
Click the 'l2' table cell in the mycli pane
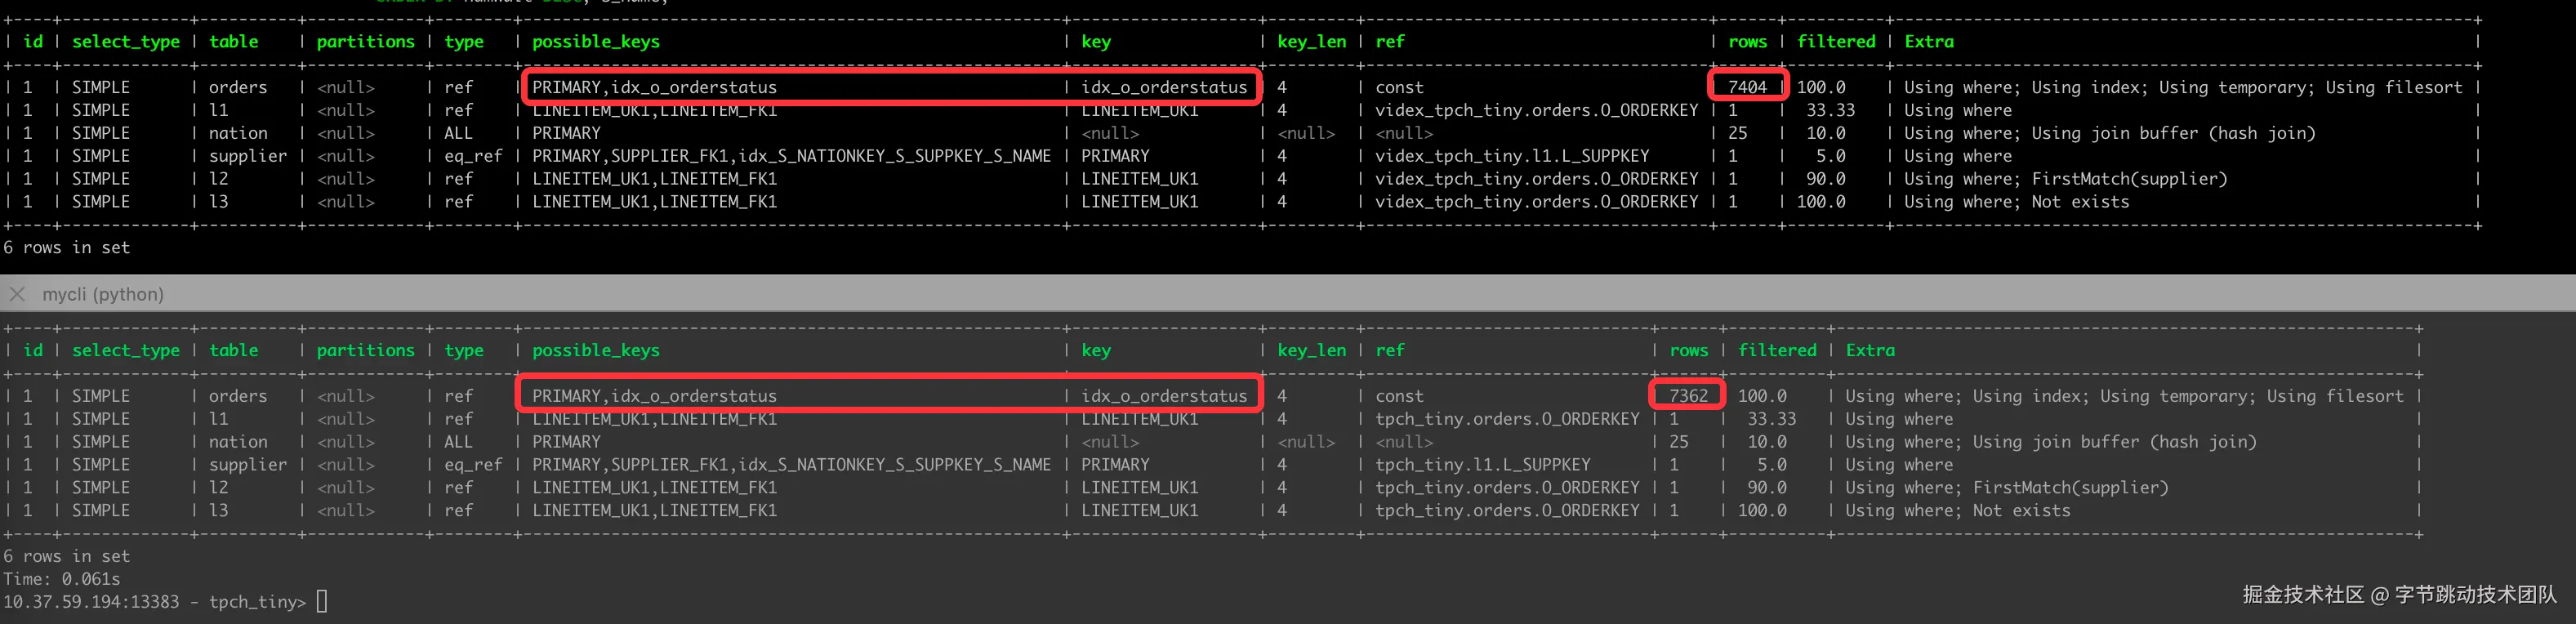[218, 488]
